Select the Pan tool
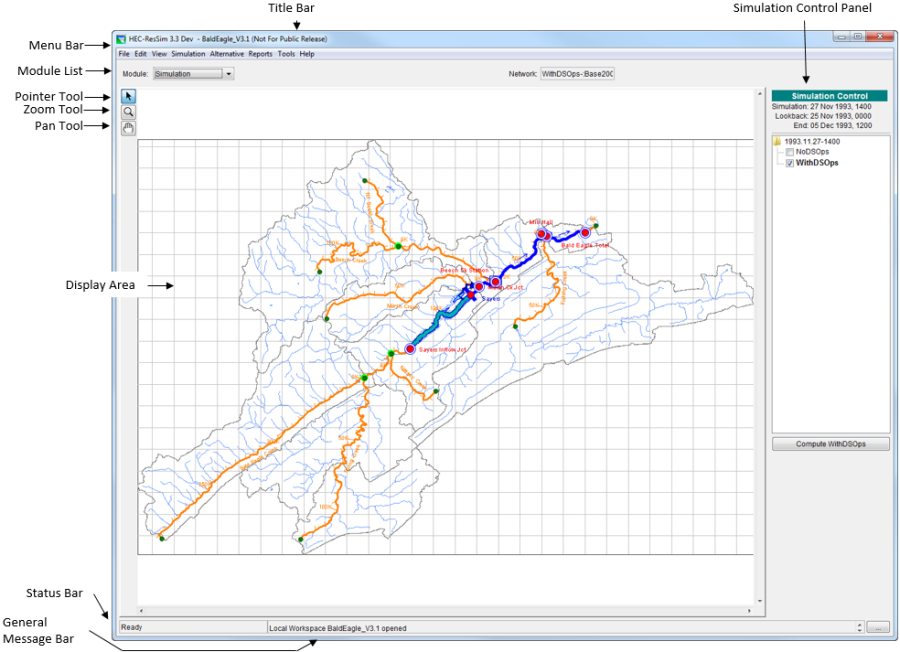 pyautogui.click(x=126, y=127)
